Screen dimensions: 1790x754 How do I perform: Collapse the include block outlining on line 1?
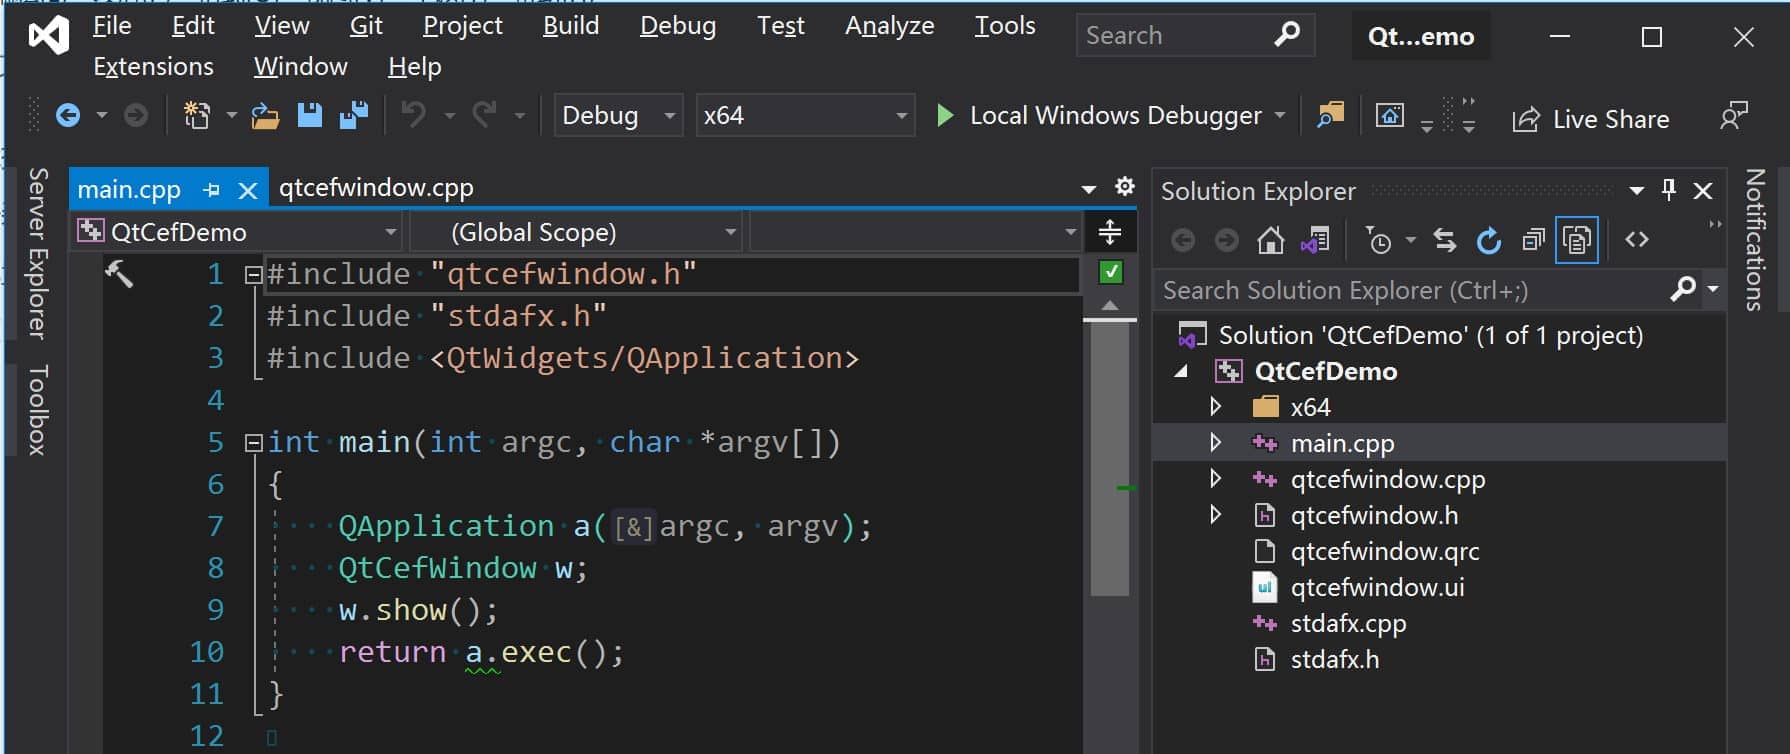point(253,274)
